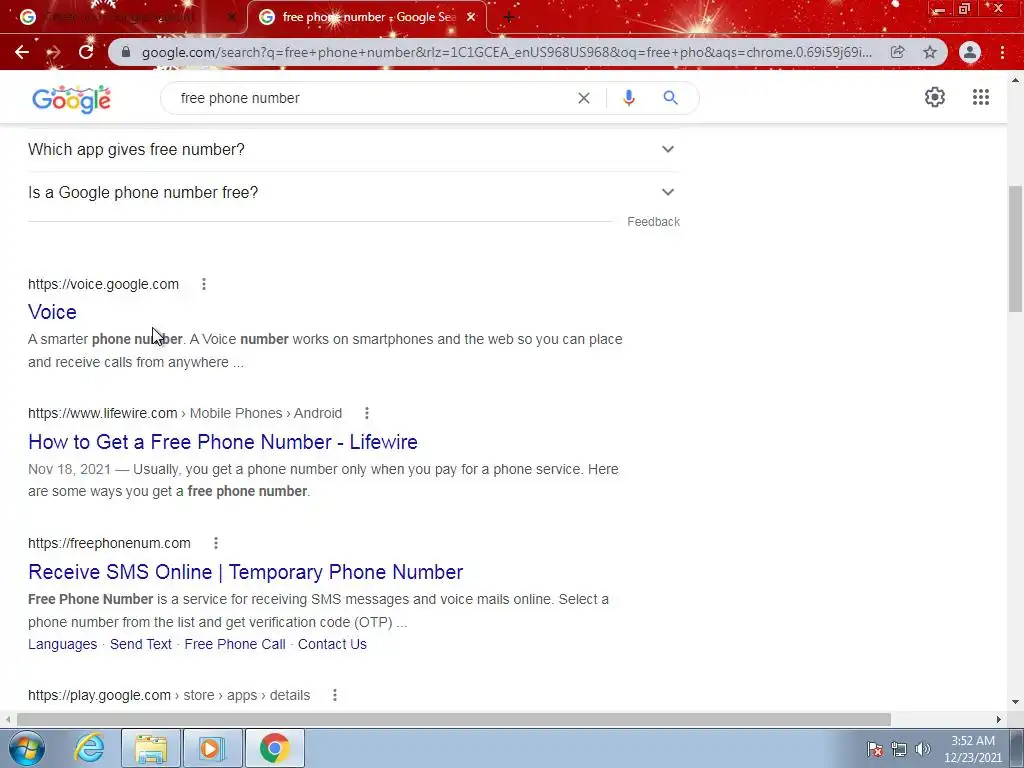This screenshot has height=768, width=1024.
Task: Open "Receive SMS Online | Temporary Phone Number"
Action: point(246,572)
